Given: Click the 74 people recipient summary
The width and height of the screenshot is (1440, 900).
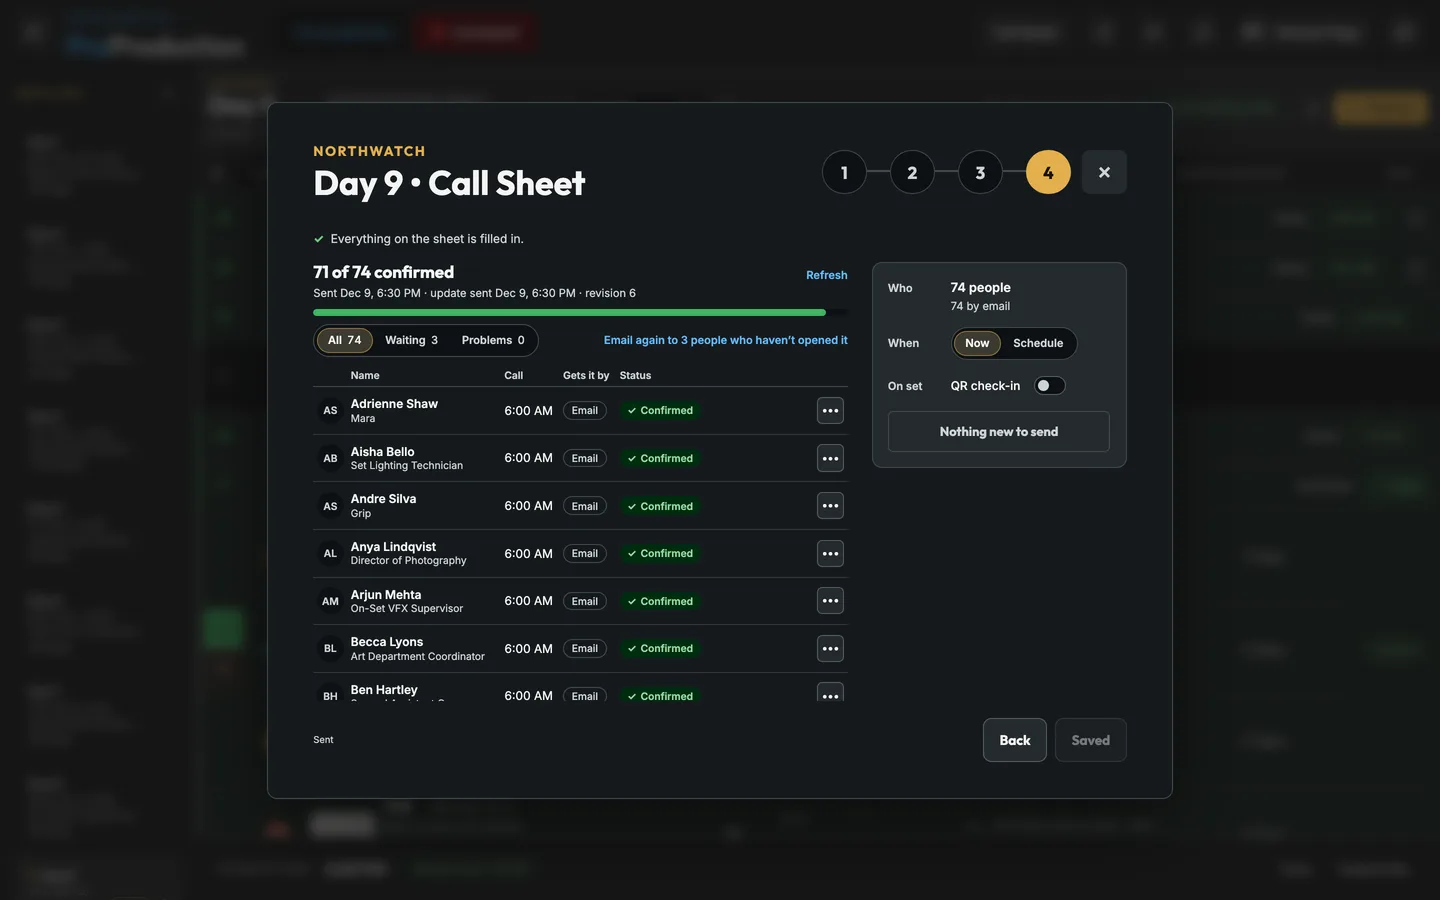Looking at the screenshot, I should coord(980,288).
